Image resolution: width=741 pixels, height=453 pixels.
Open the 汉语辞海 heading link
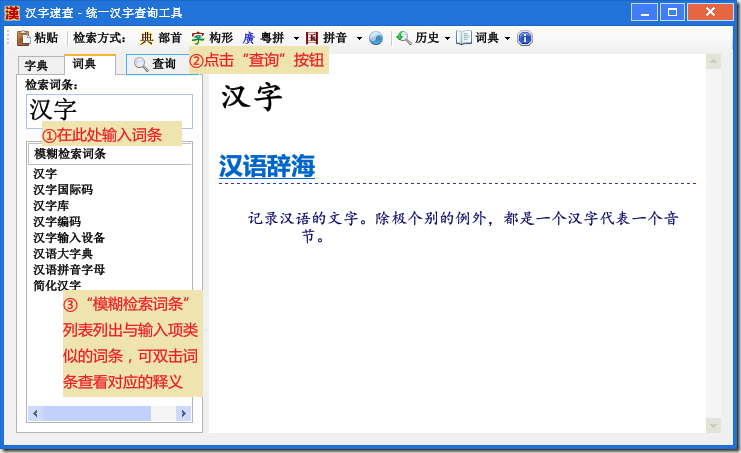[266, 167]
